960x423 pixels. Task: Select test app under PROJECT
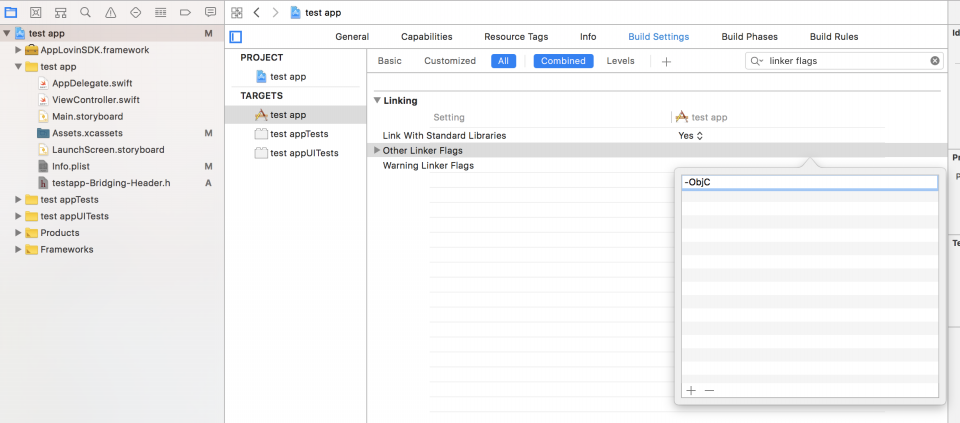pos(288,77)
